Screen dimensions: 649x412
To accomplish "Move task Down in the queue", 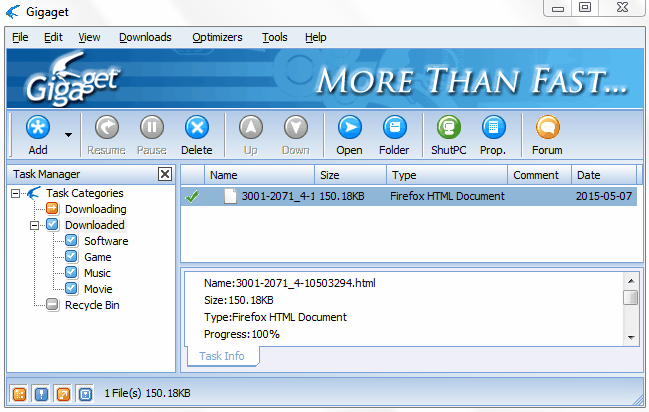I will [296, 135].
